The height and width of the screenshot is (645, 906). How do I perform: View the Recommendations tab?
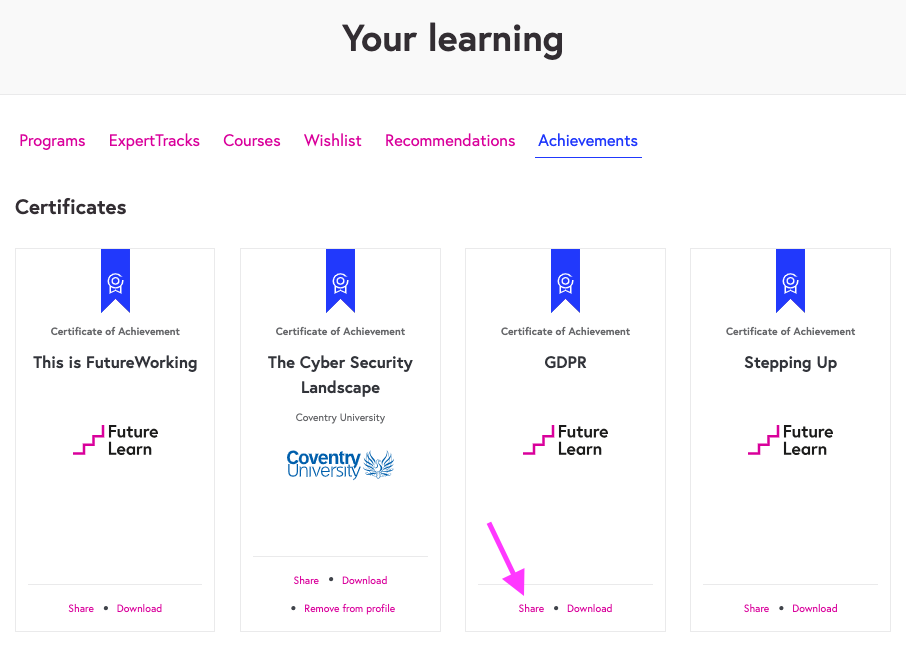point(450,141)
